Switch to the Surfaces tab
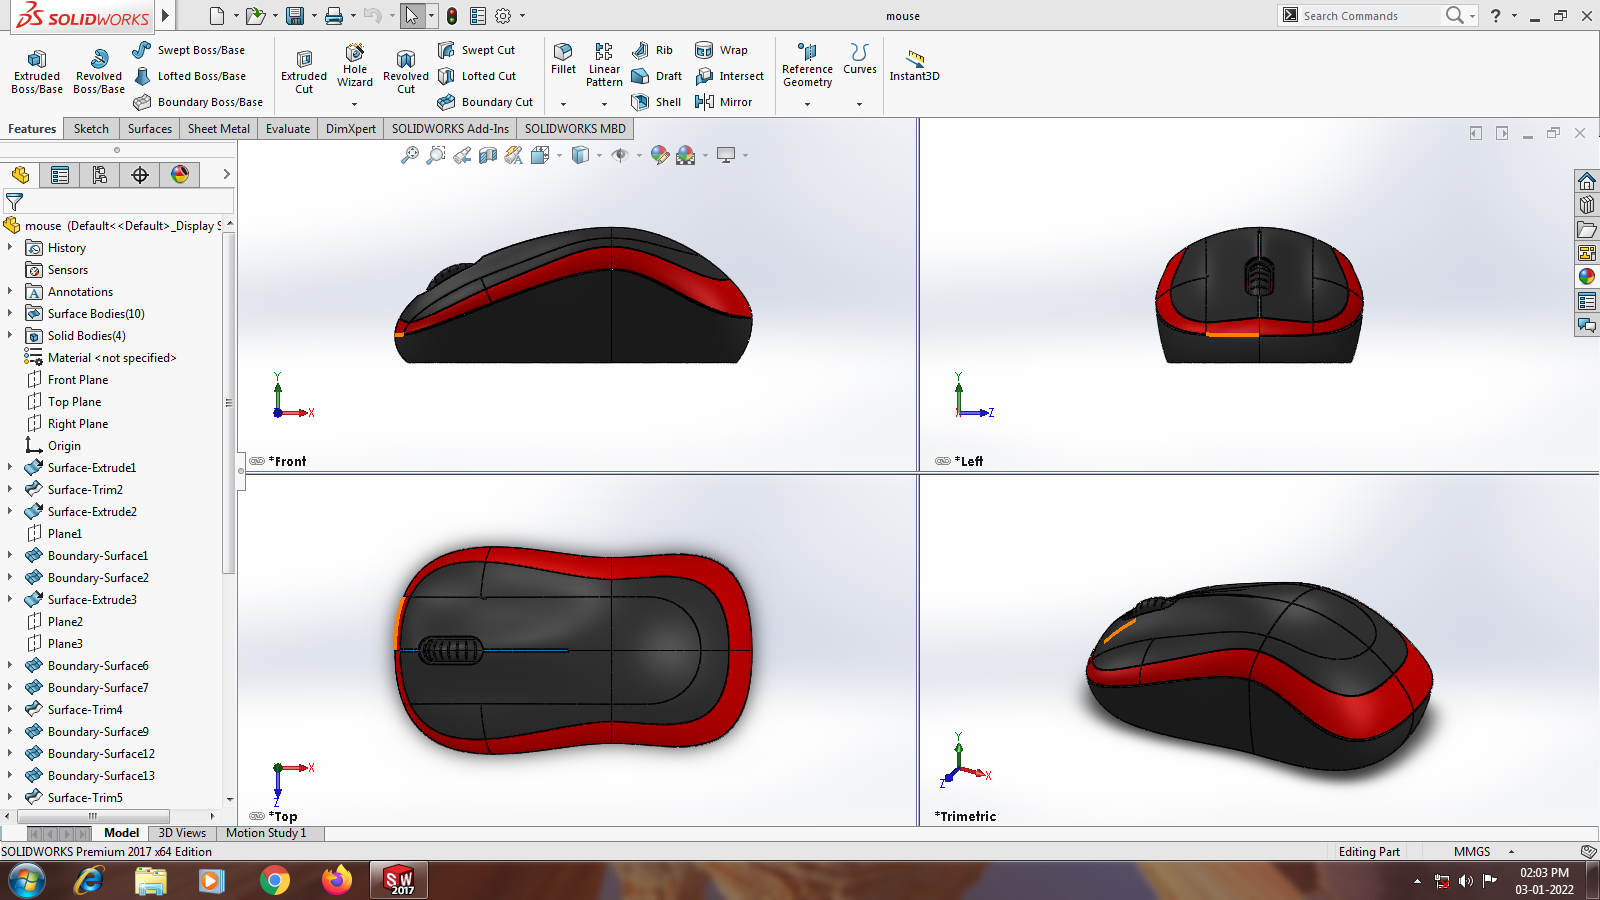 pyautogui.click(x=150, y=129)
